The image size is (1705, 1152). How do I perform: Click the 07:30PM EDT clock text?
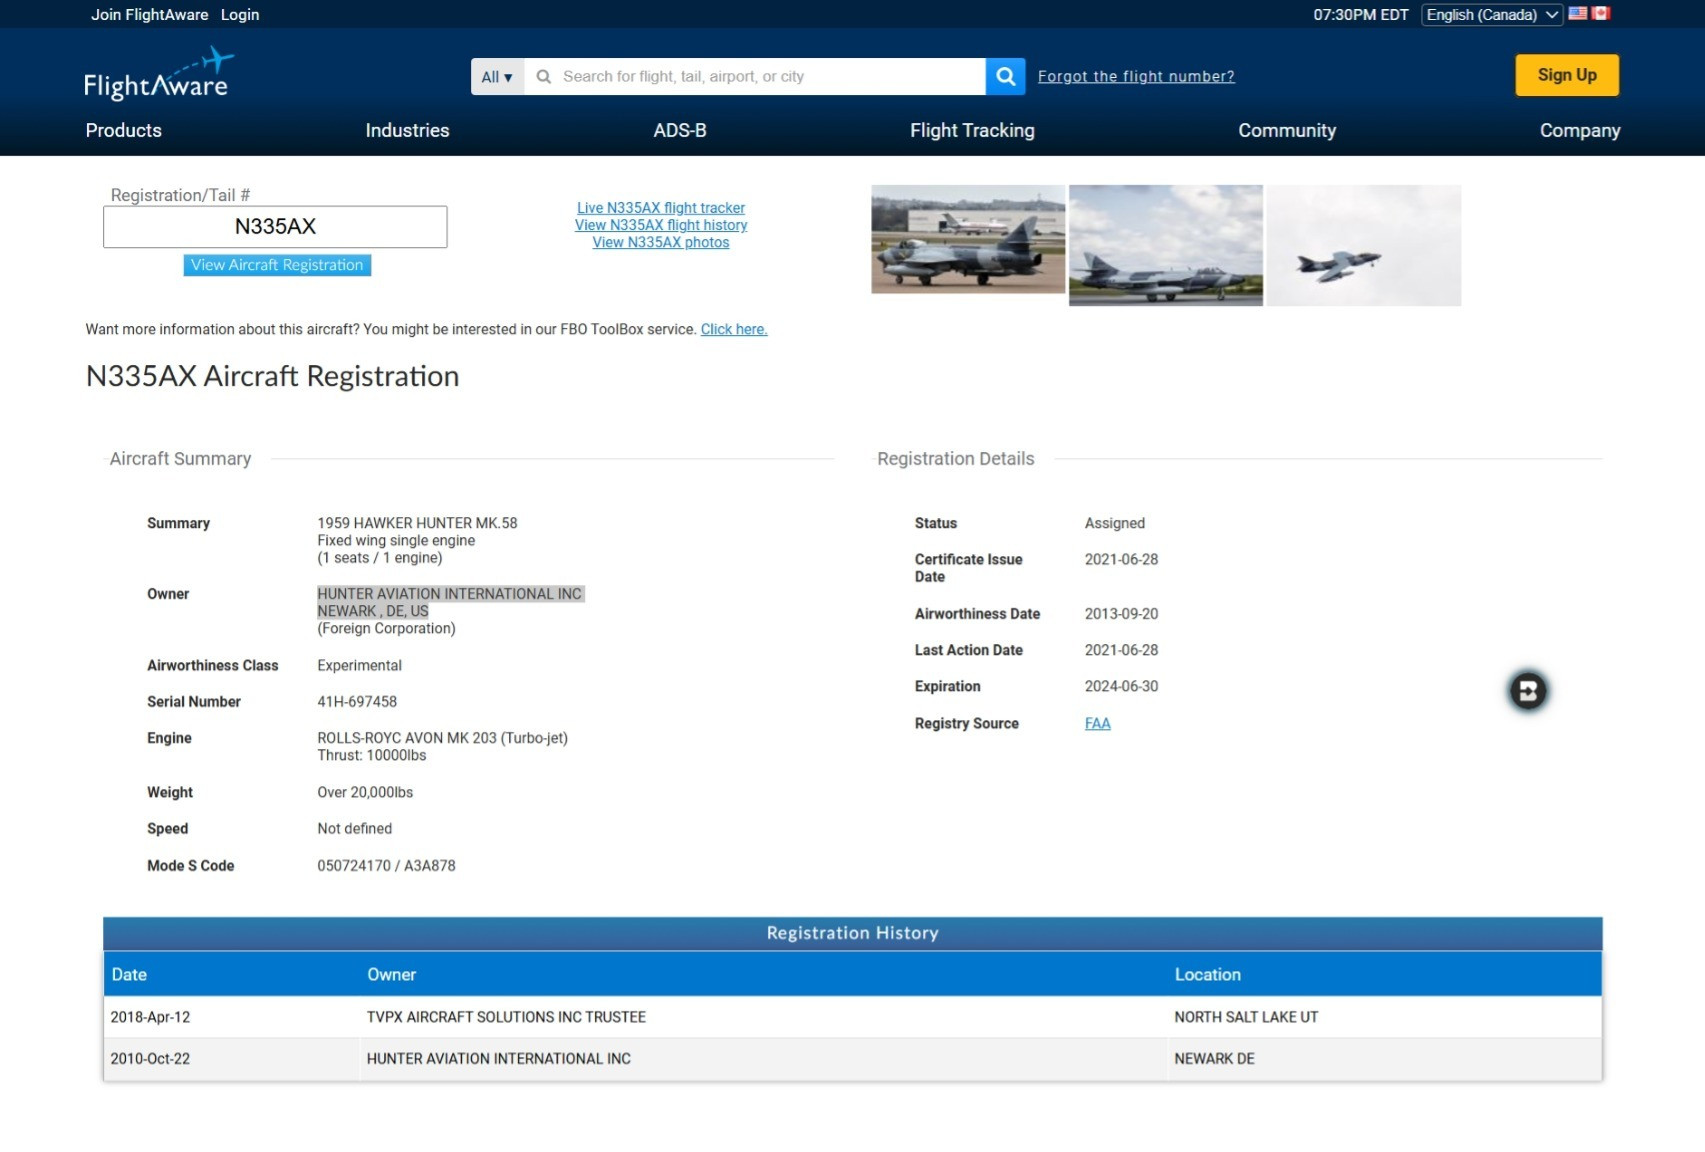1360,15
